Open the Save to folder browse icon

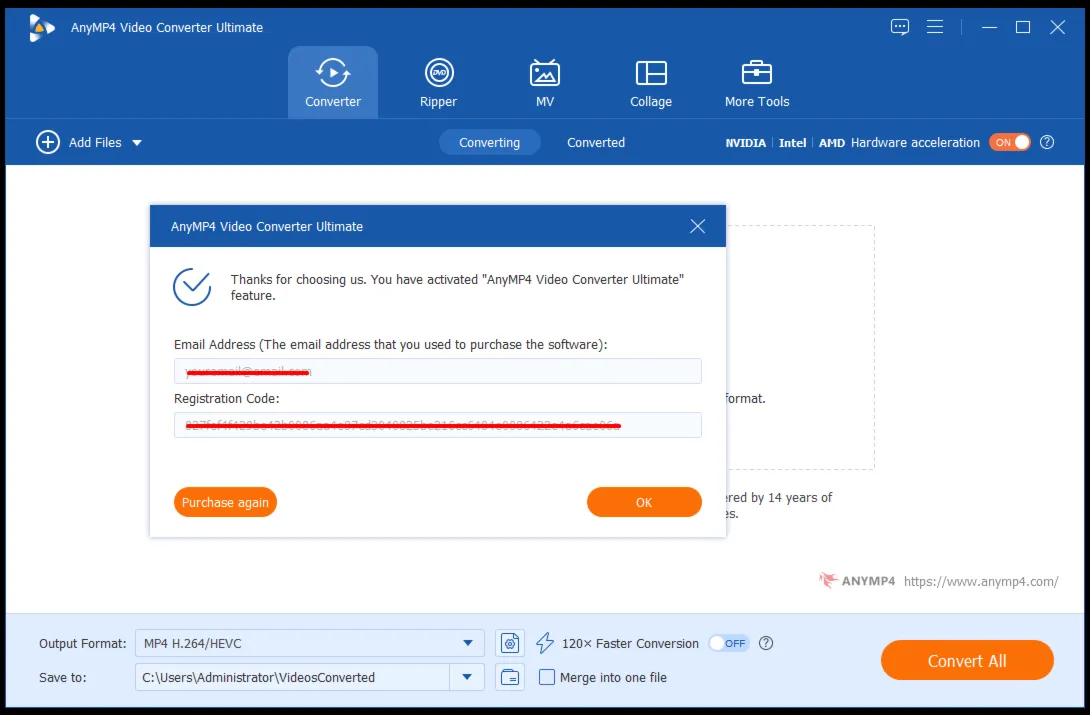510,677
